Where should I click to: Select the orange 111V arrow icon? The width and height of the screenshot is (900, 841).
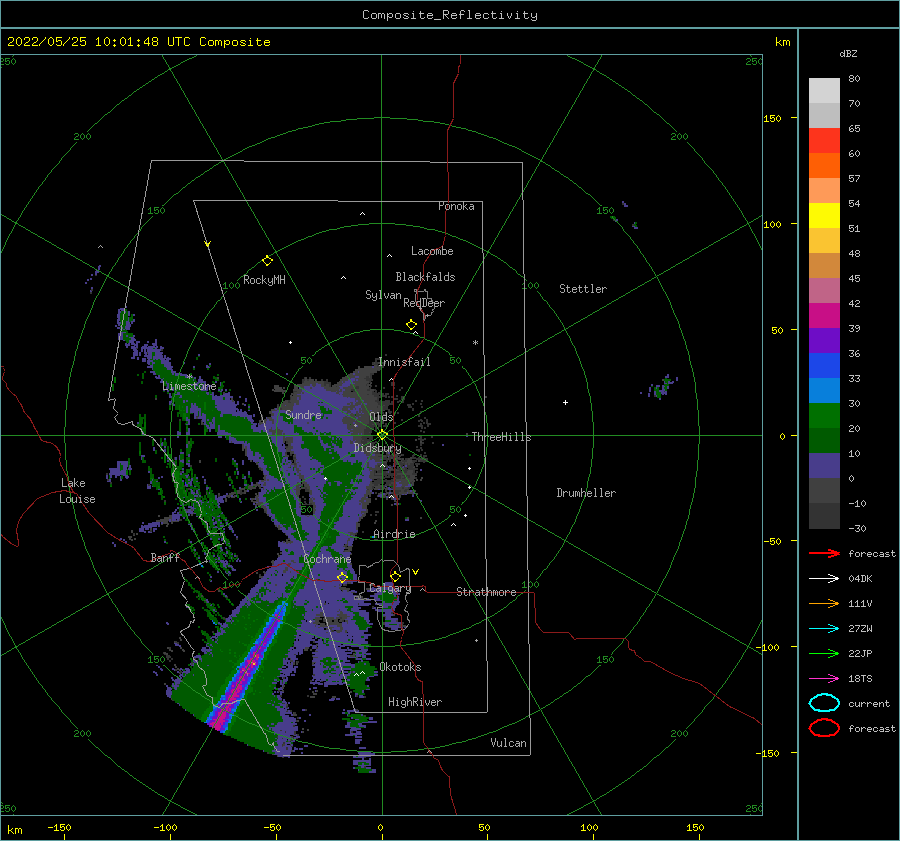pos(824,603)
